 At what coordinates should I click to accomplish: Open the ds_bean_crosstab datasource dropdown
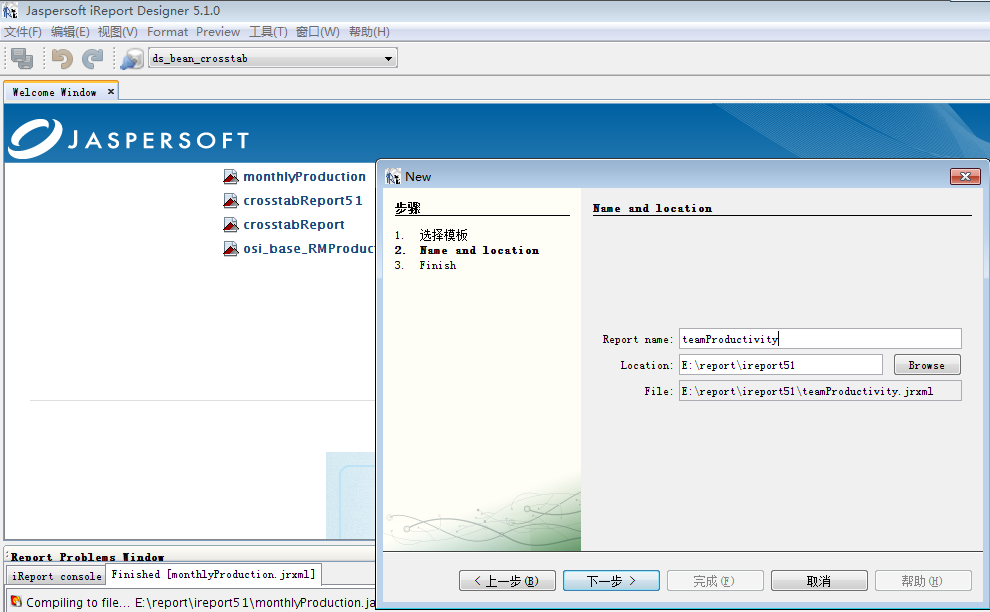tap(273, 59)
